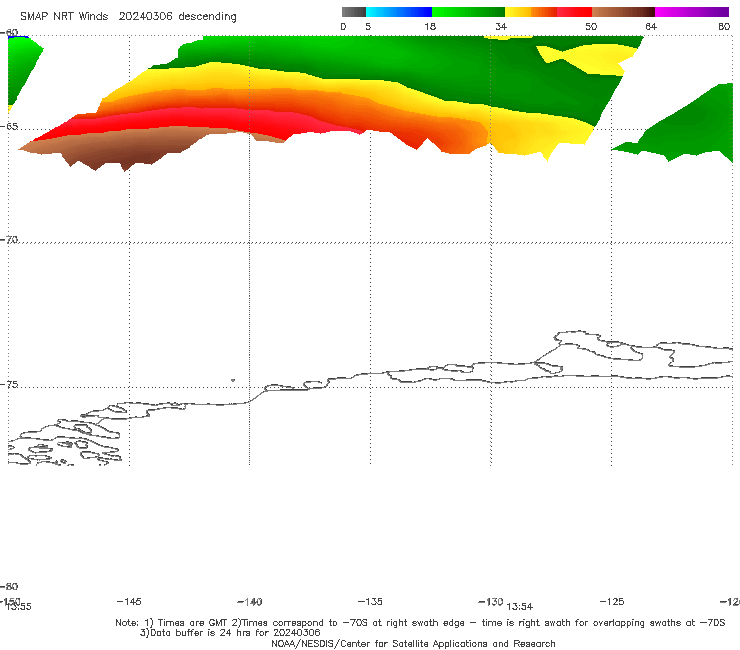Click the gray segment of the color bar

click(353, 12)
